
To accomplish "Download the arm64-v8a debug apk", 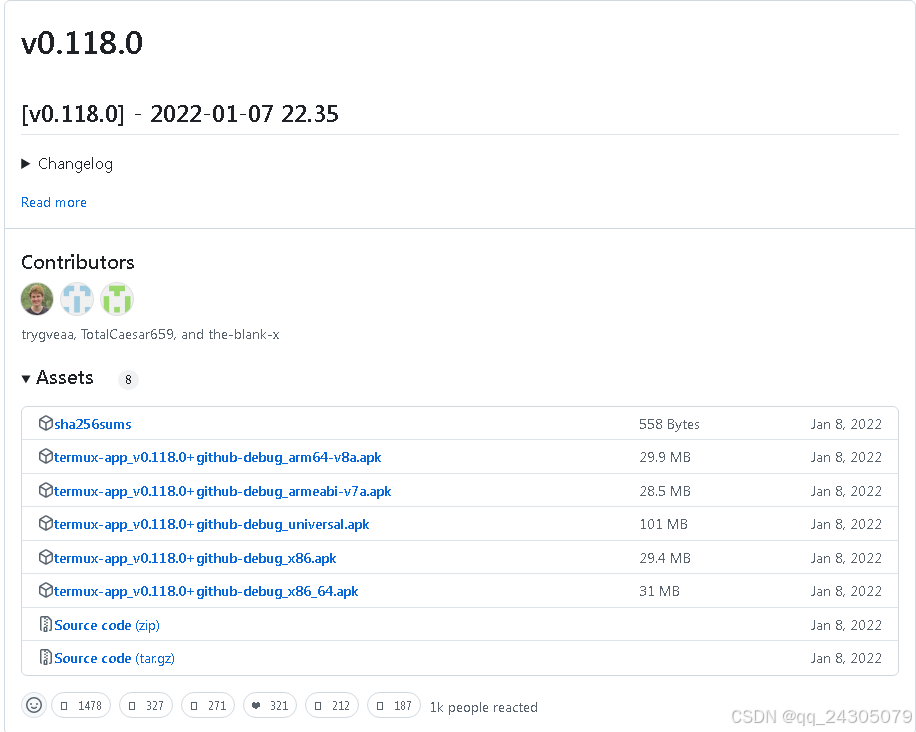I will pyautogui.click(x=217, y=457).
